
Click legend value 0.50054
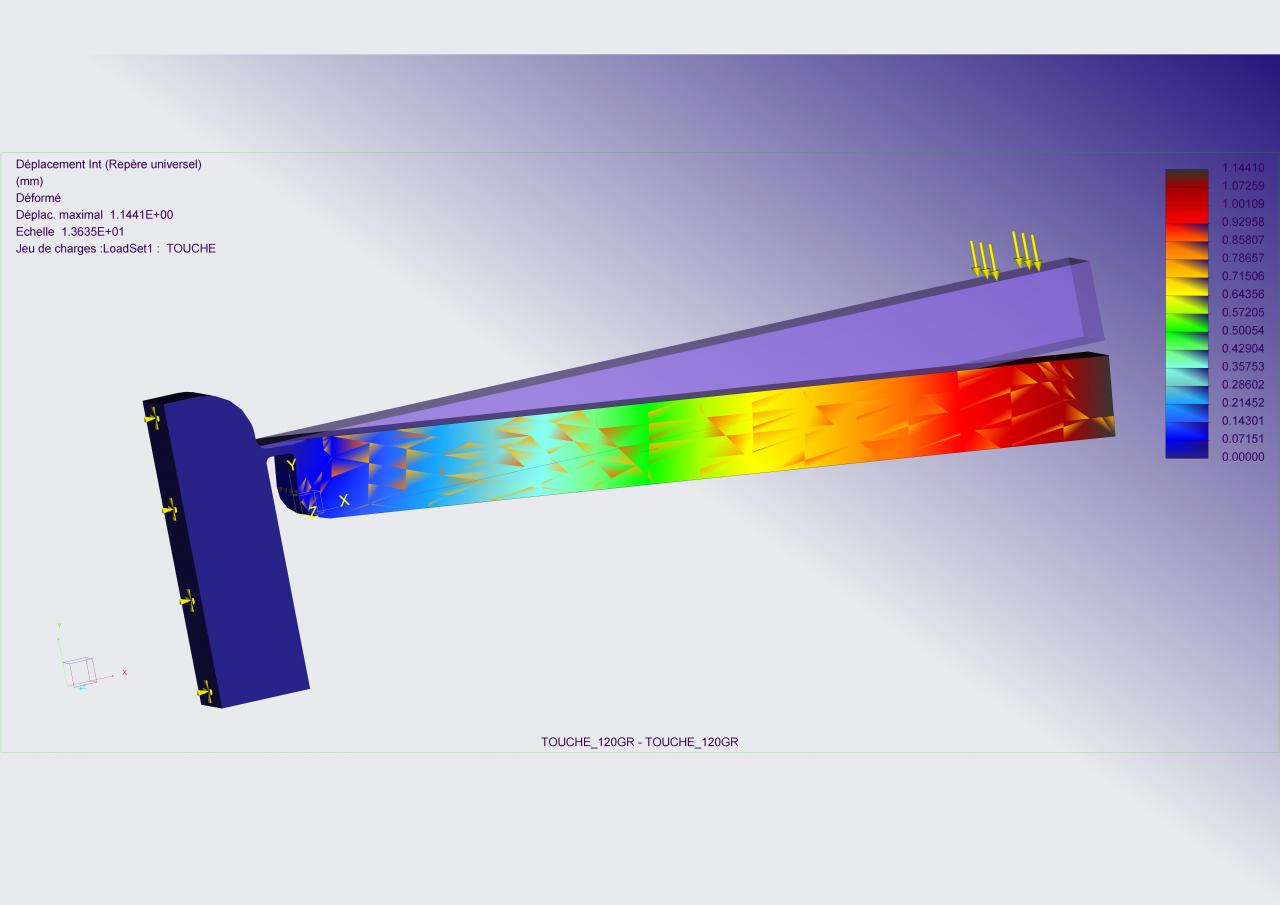click(x=1243, y=330)
